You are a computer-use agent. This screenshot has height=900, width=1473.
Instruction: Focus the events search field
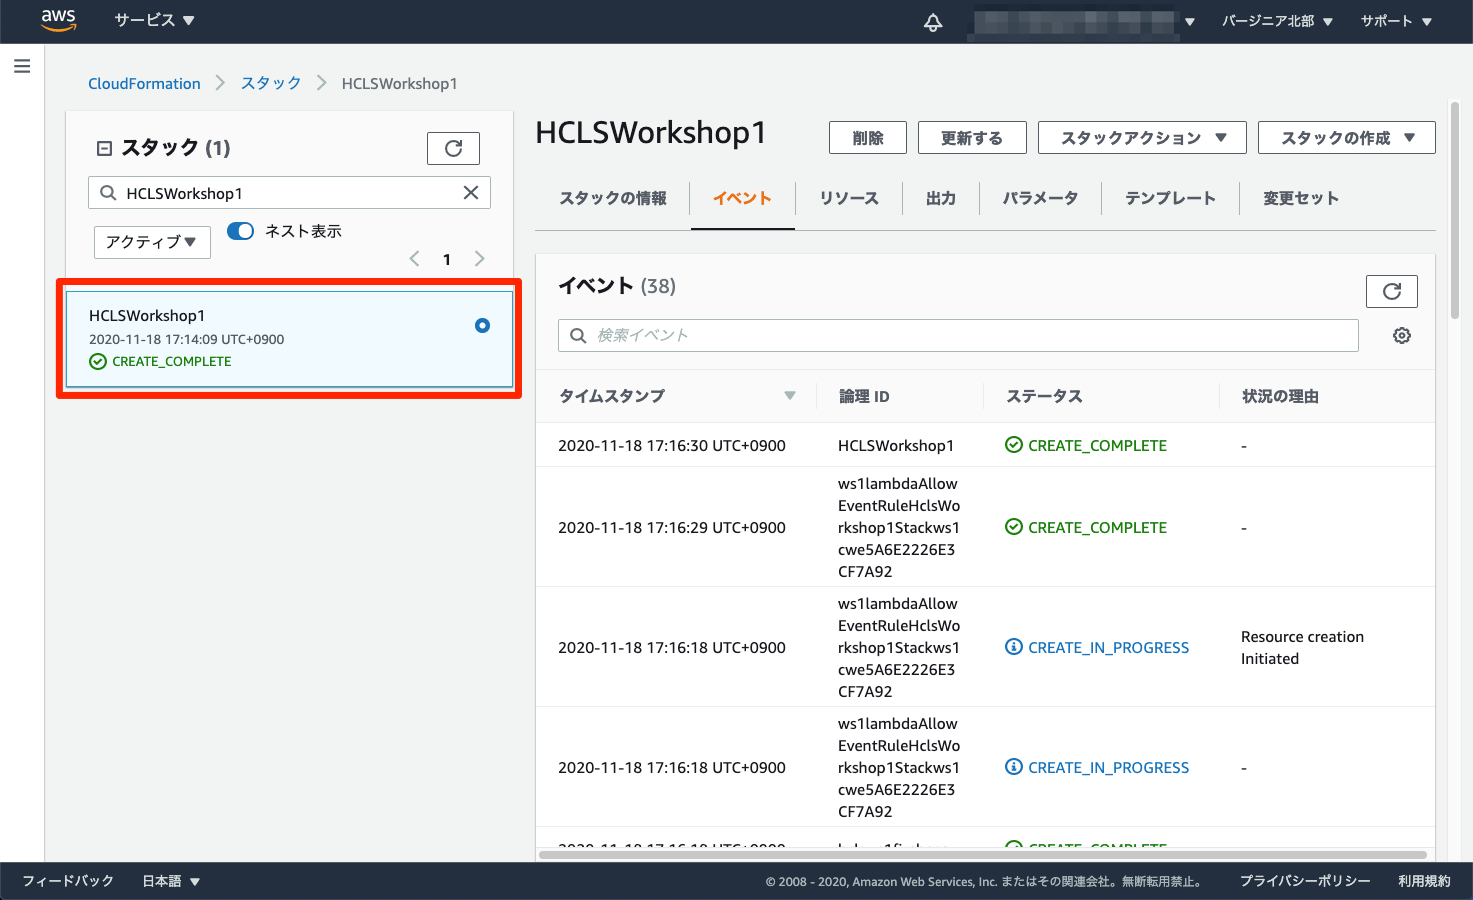pos(958,336)
